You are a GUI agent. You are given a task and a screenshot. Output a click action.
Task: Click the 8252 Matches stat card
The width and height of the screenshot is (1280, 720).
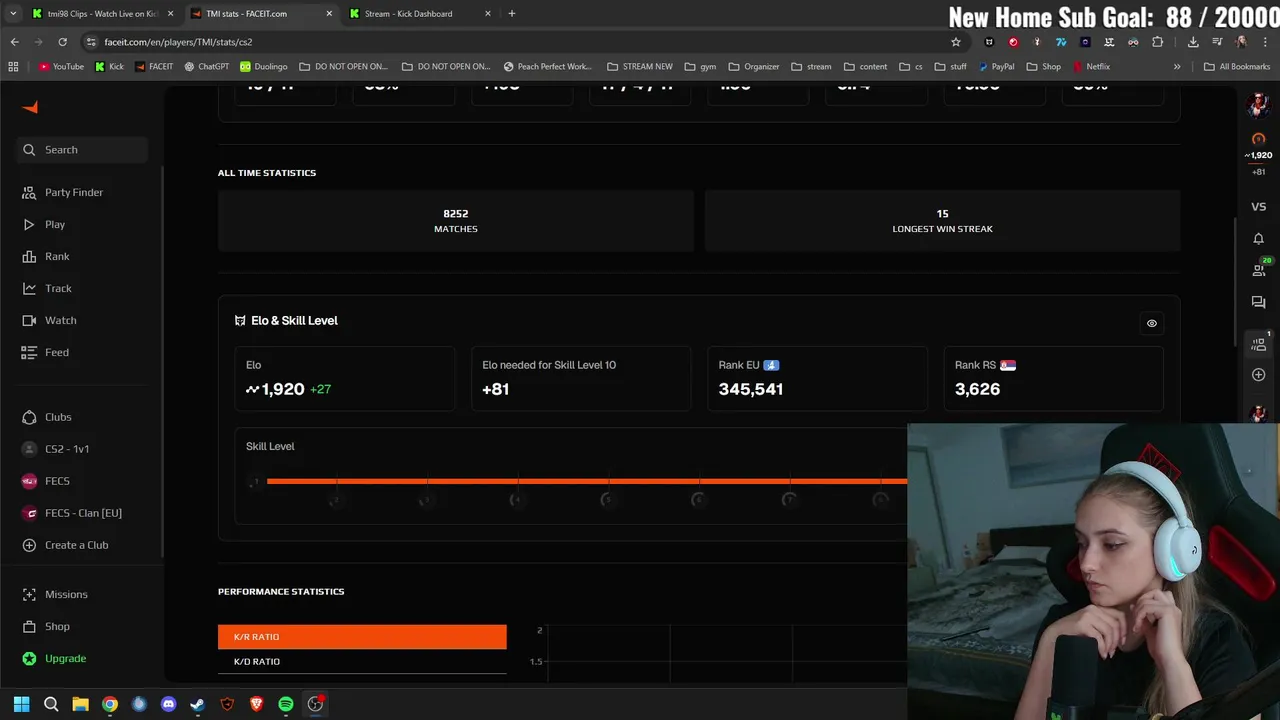pyautogui.click(x=456, y=221)
